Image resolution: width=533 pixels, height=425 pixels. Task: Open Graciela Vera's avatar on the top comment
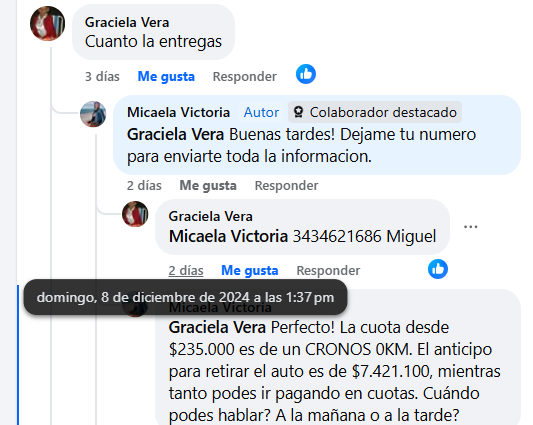48,23
